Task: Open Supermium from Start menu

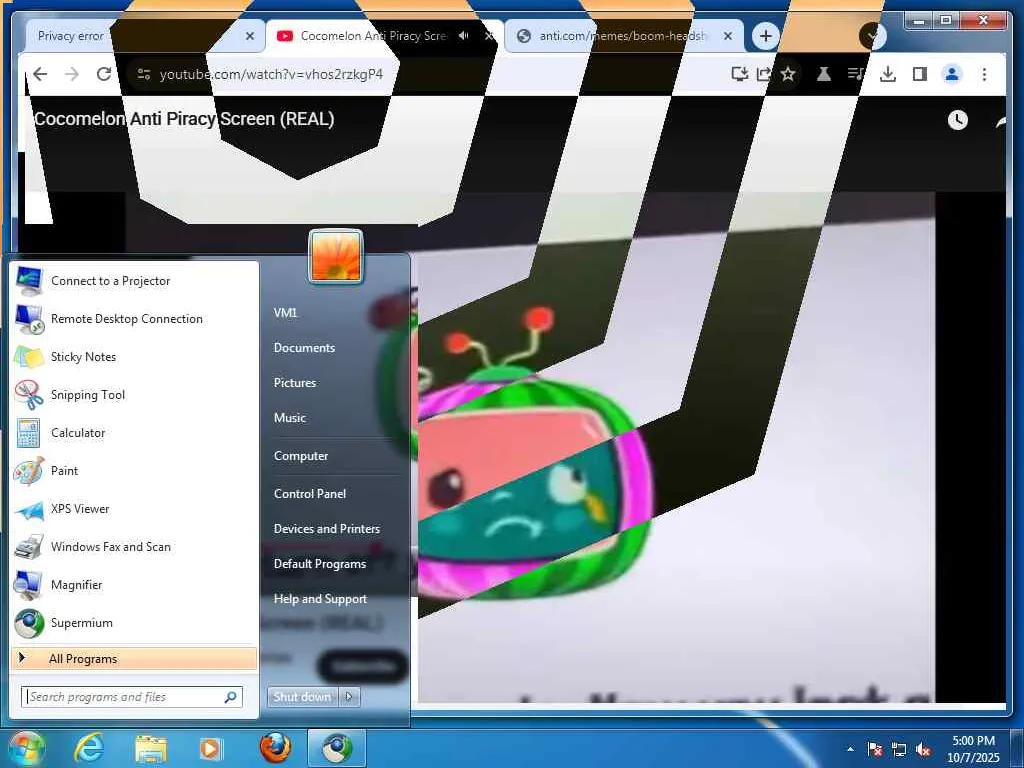Action: (x=134, y=623)
